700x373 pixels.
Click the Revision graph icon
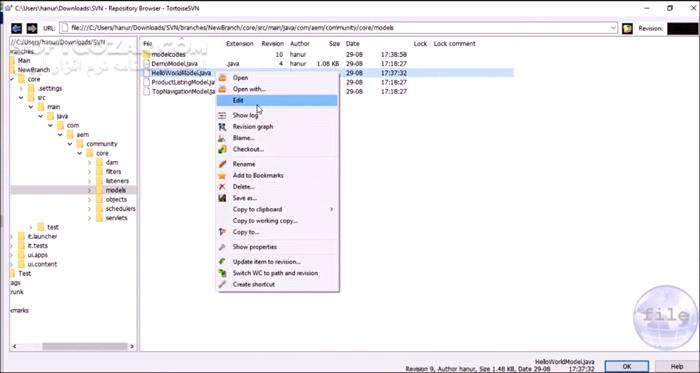coord(222,127)
